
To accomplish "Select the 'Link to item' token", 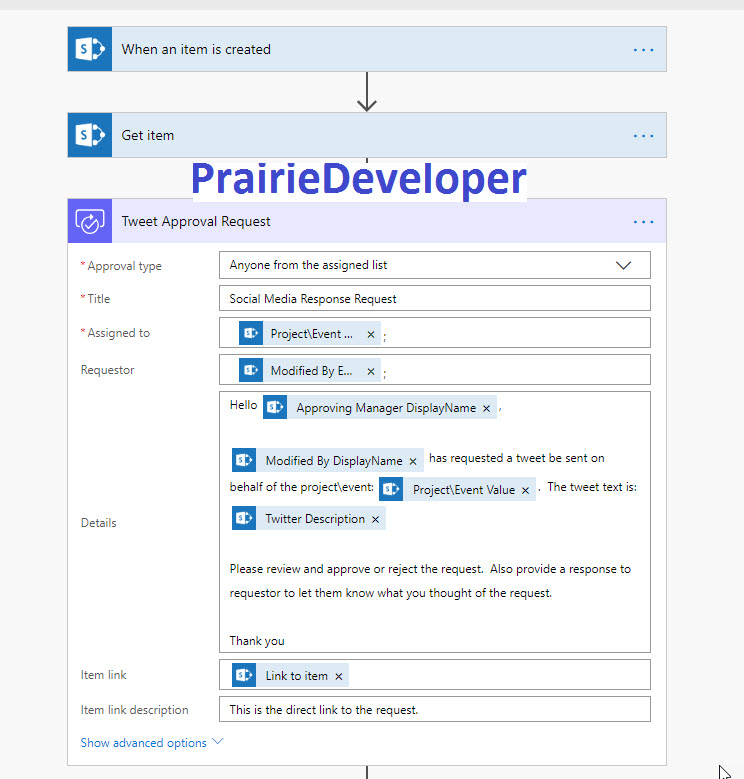I will coord(290,676).
